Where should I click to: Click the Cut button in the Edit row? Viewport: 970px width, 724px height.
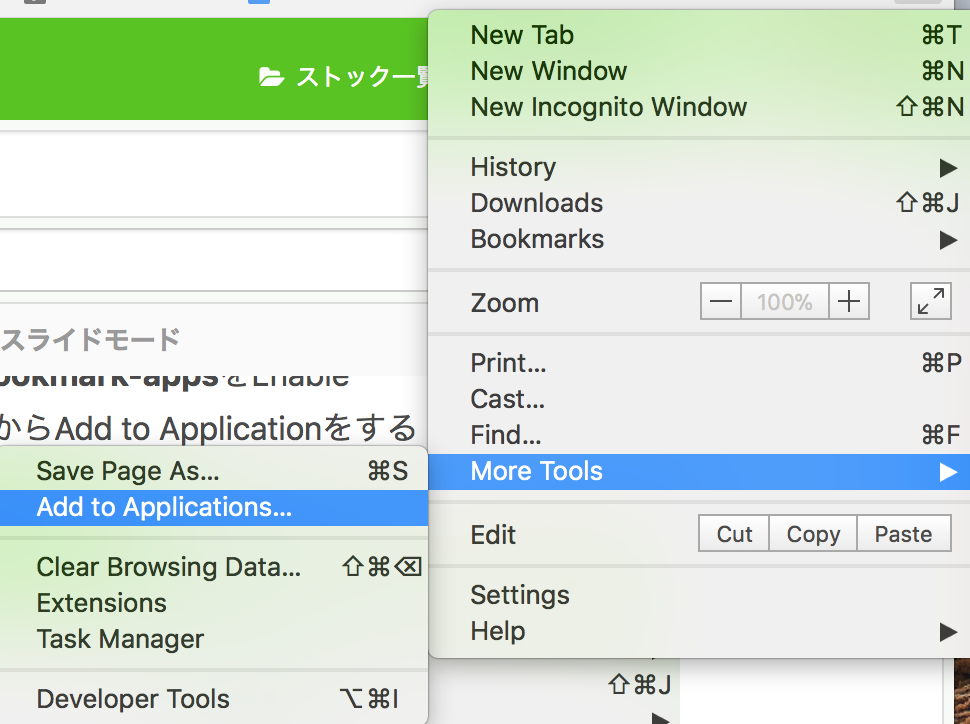pyautogui.click(x=733, y=533)
